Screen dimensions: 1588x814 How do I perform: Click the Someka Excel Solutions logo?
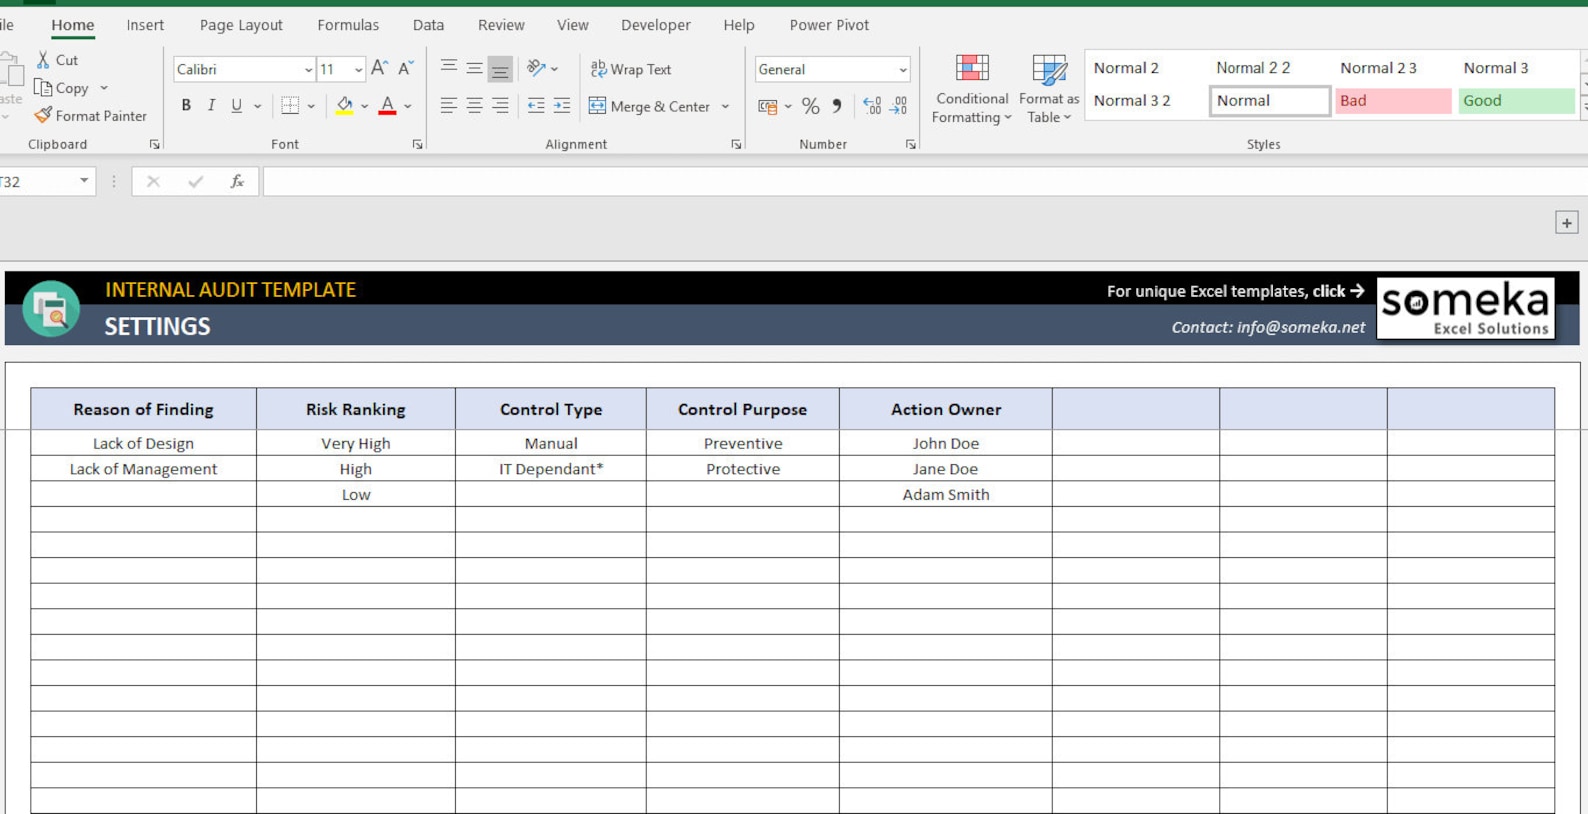1466,308
